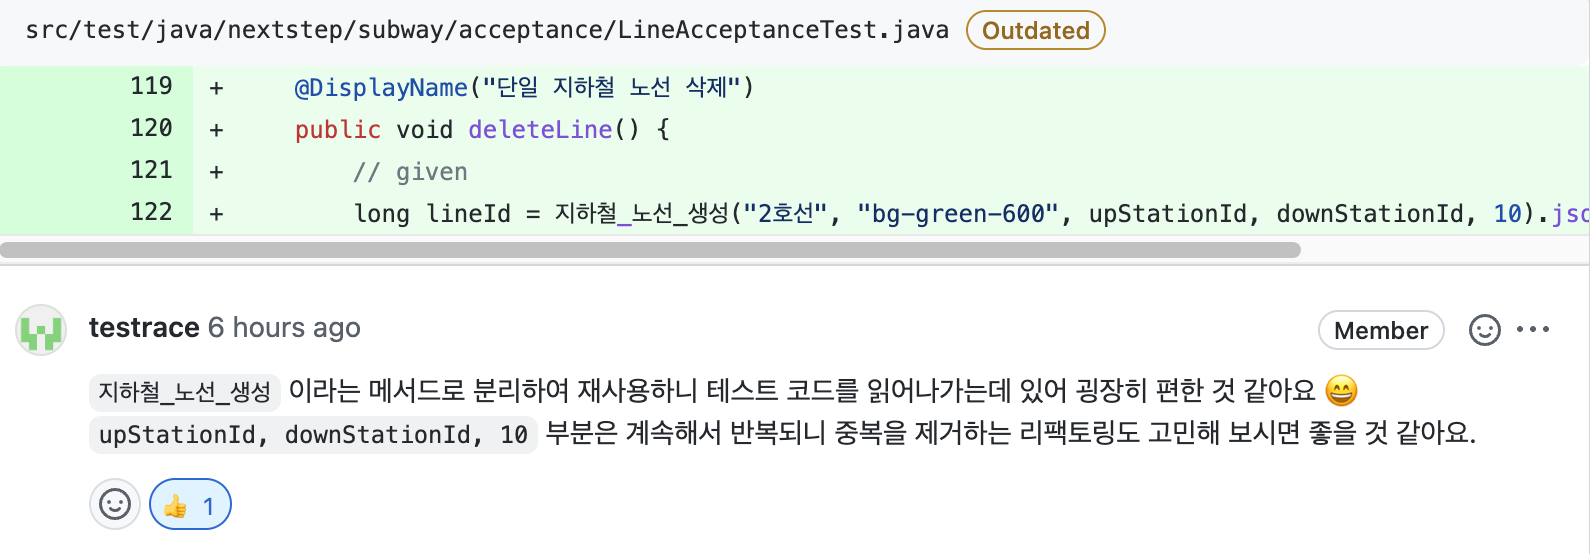This screenshot has height=554, width=1590.
Task: Open the comment options ellipsis menu
Action: coord(1533,329)
